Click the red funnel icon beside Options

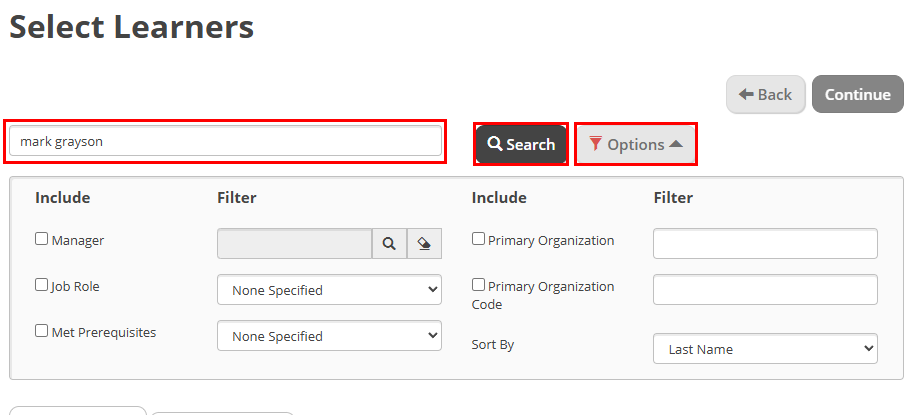point(596,144)
